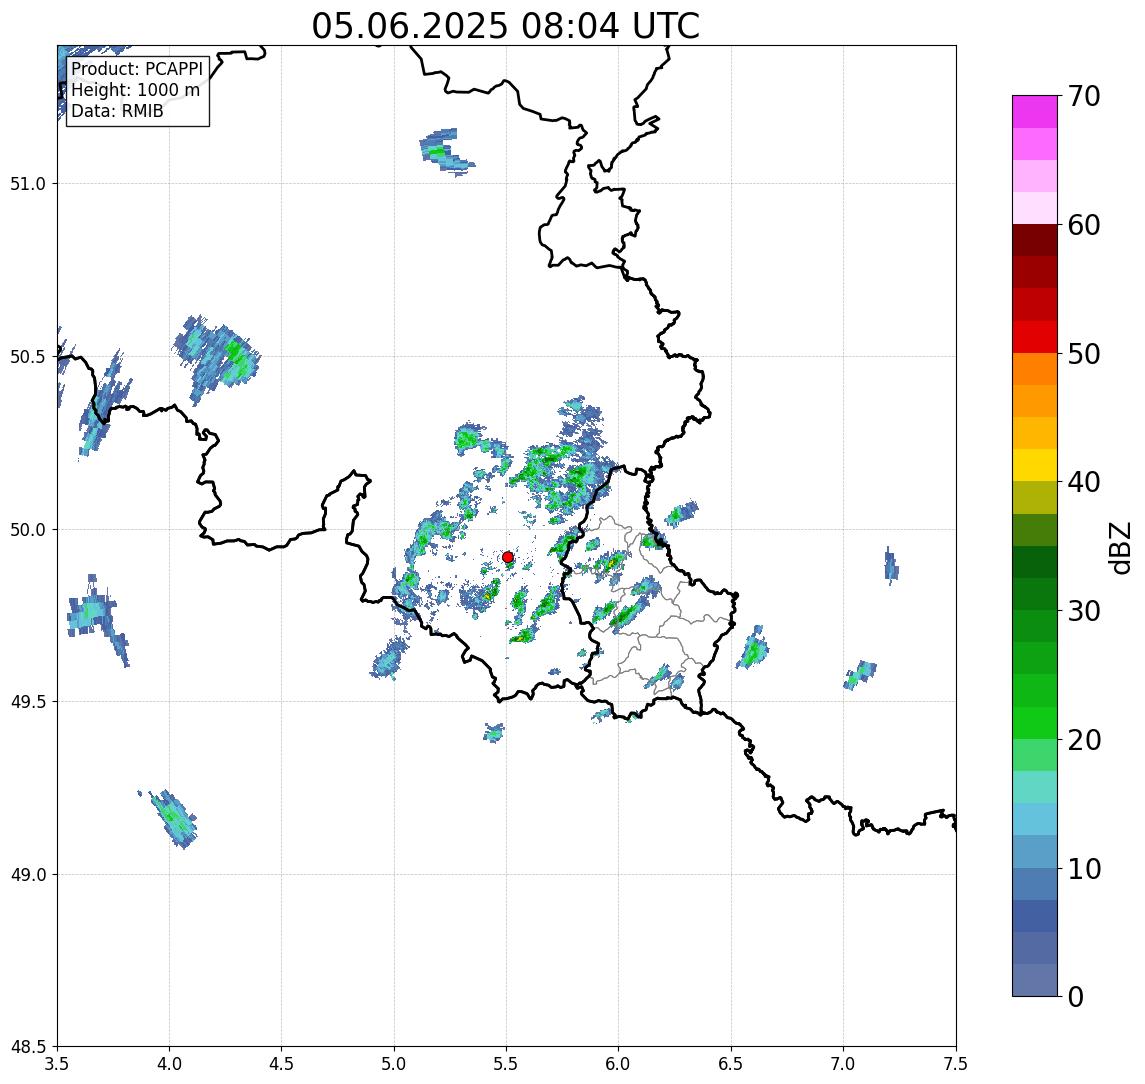Click the red radar location marker
This screenshot has height=1084, width=1145.
pyautogui.click(x=508, y=557)
